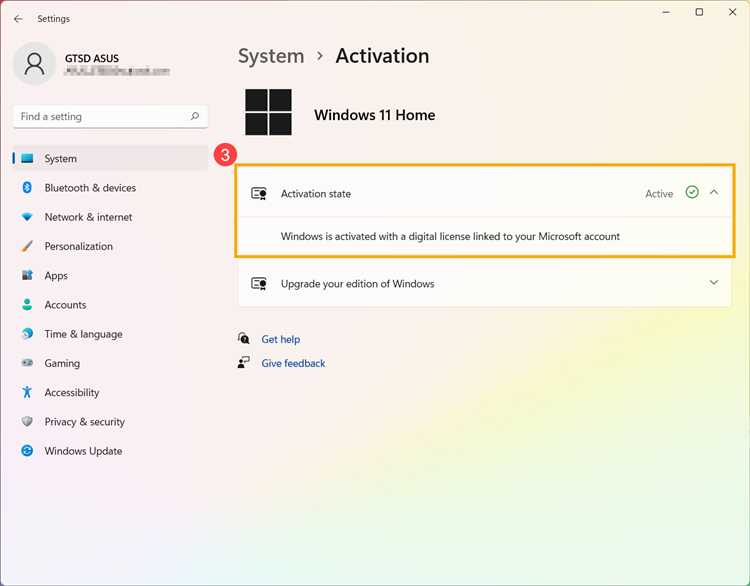The height and width of the screenshot is (586, 750).
Task: Click the digital license message text
Action: [450, 236]
